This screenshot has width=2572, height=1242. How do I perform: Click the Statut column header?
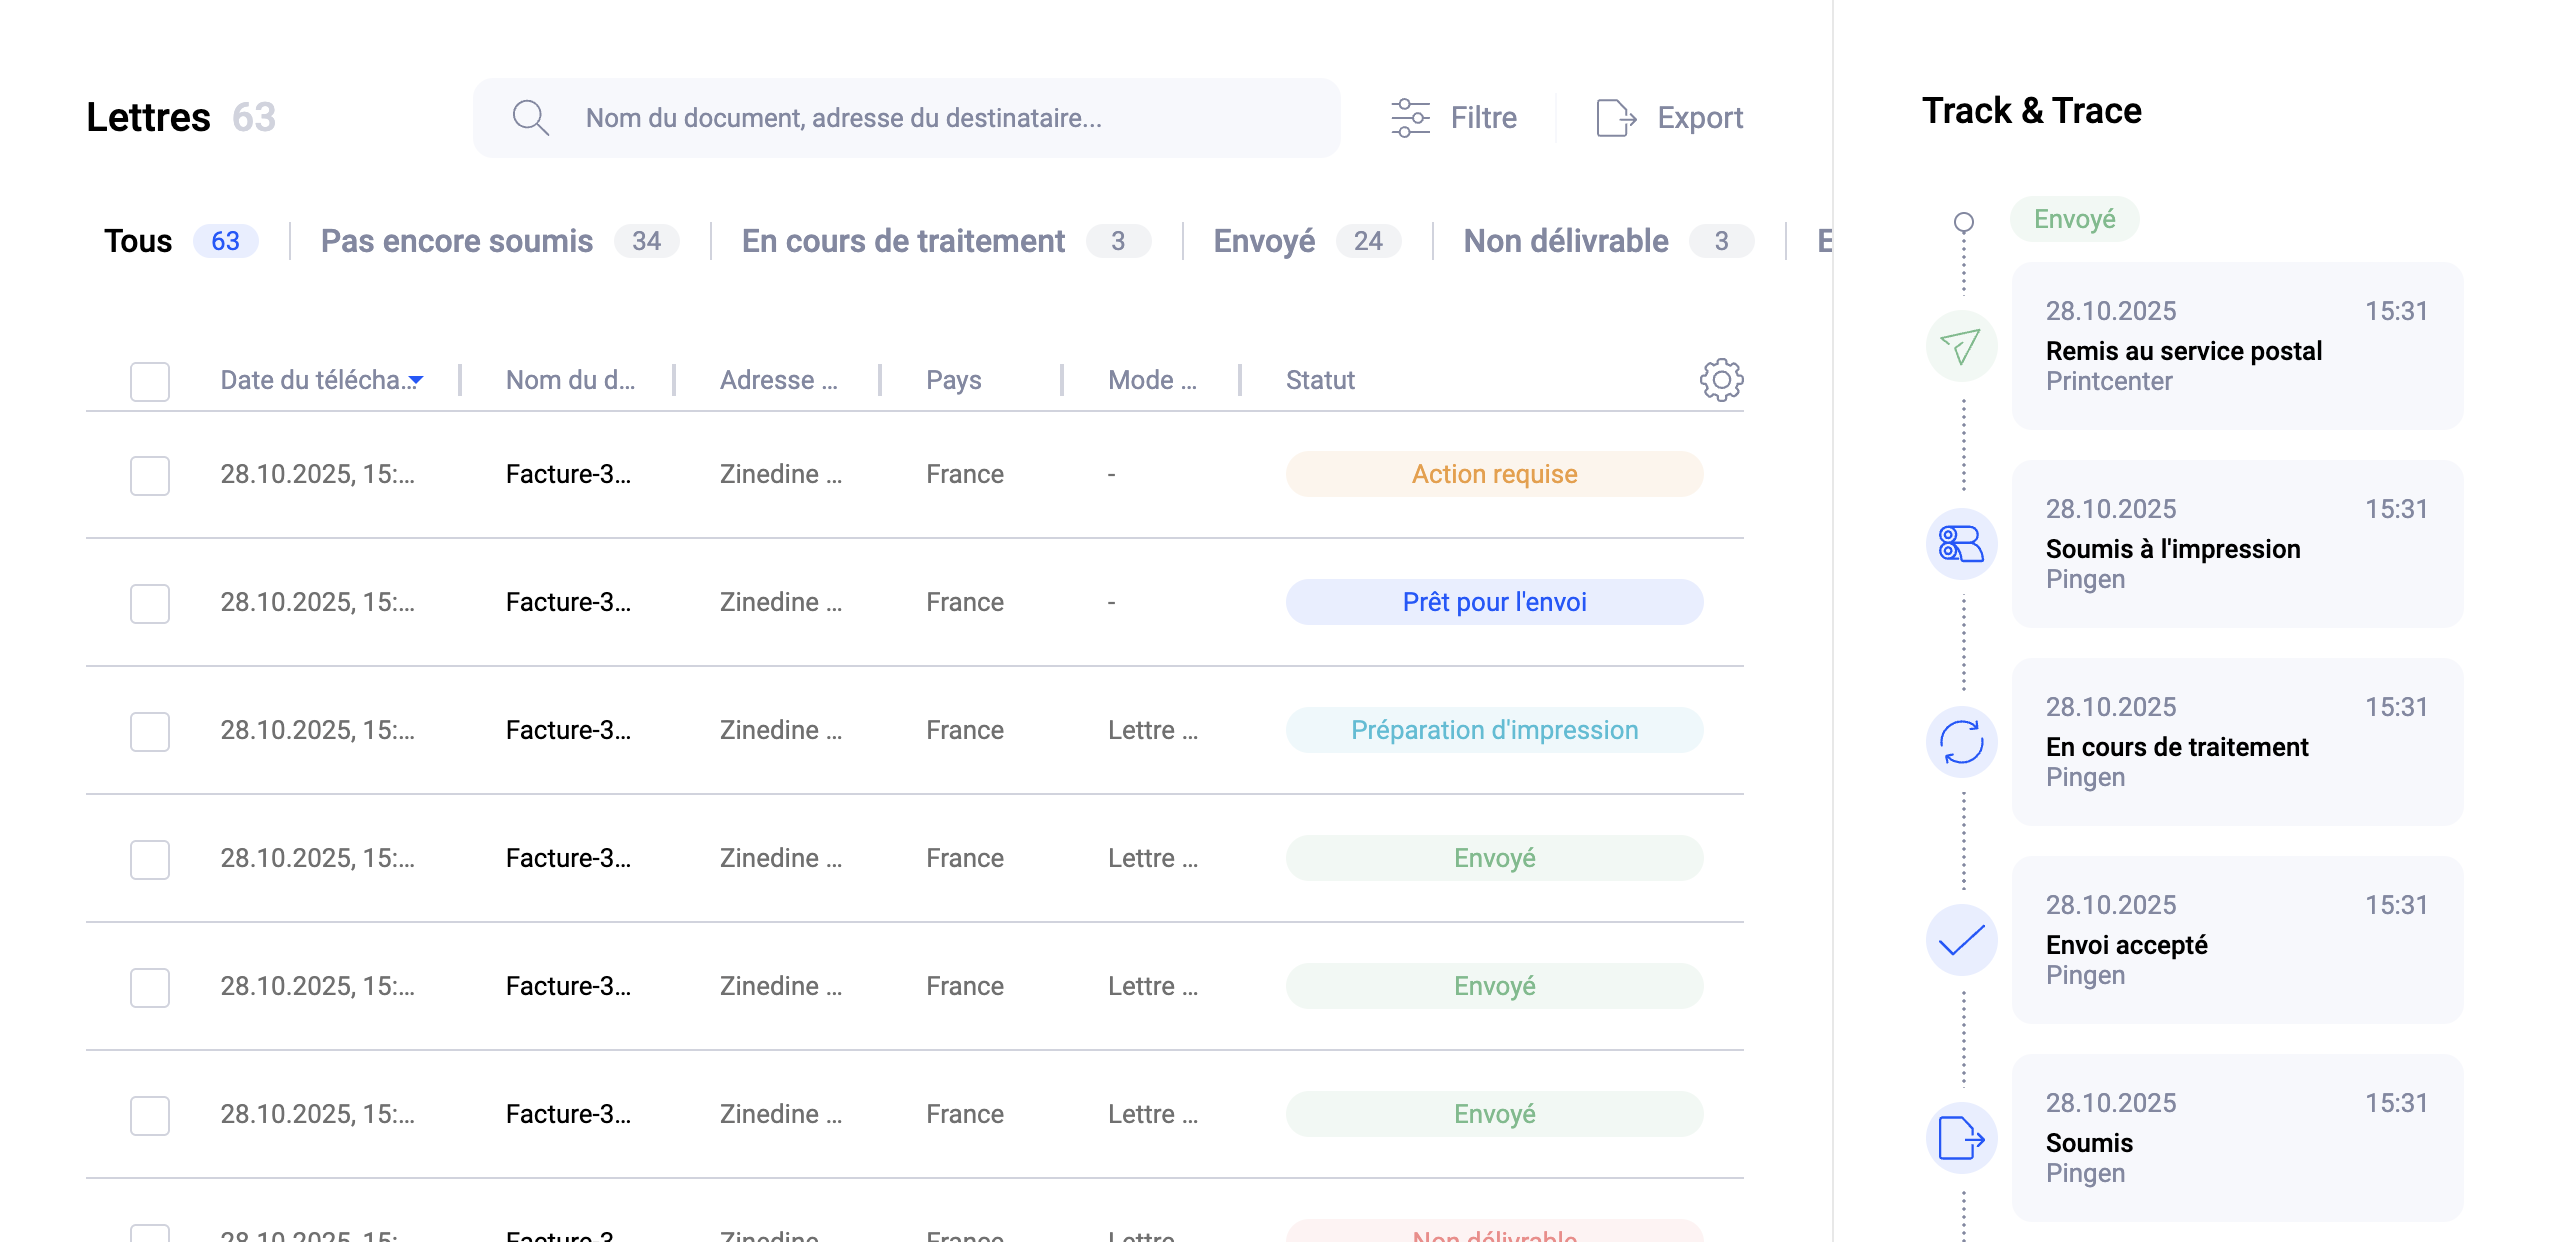tap(1319, 380)
